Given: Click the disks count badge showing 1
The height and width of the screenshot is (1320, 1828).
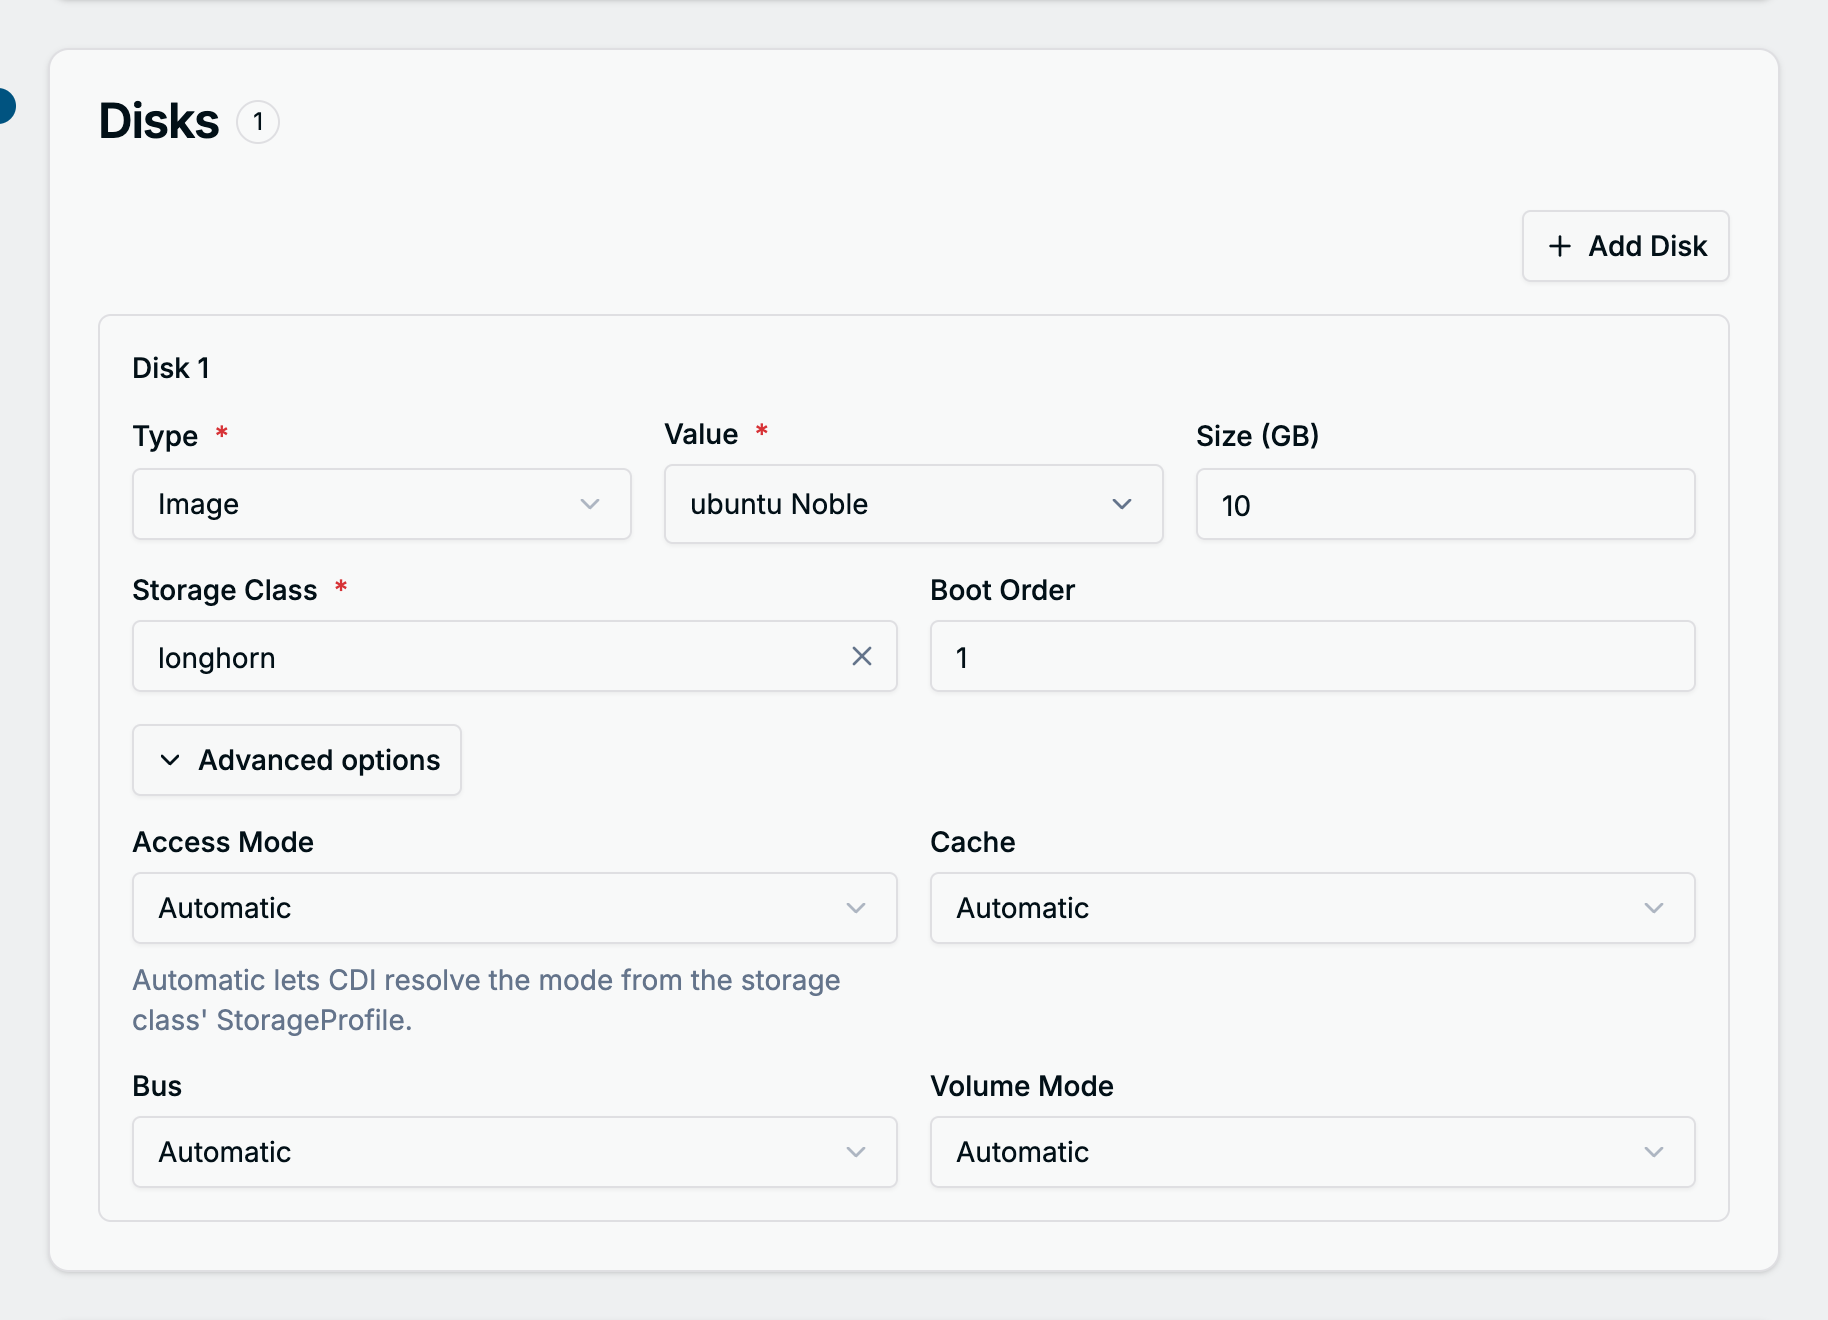Looking at the screenshot, I should pos(258,122).
